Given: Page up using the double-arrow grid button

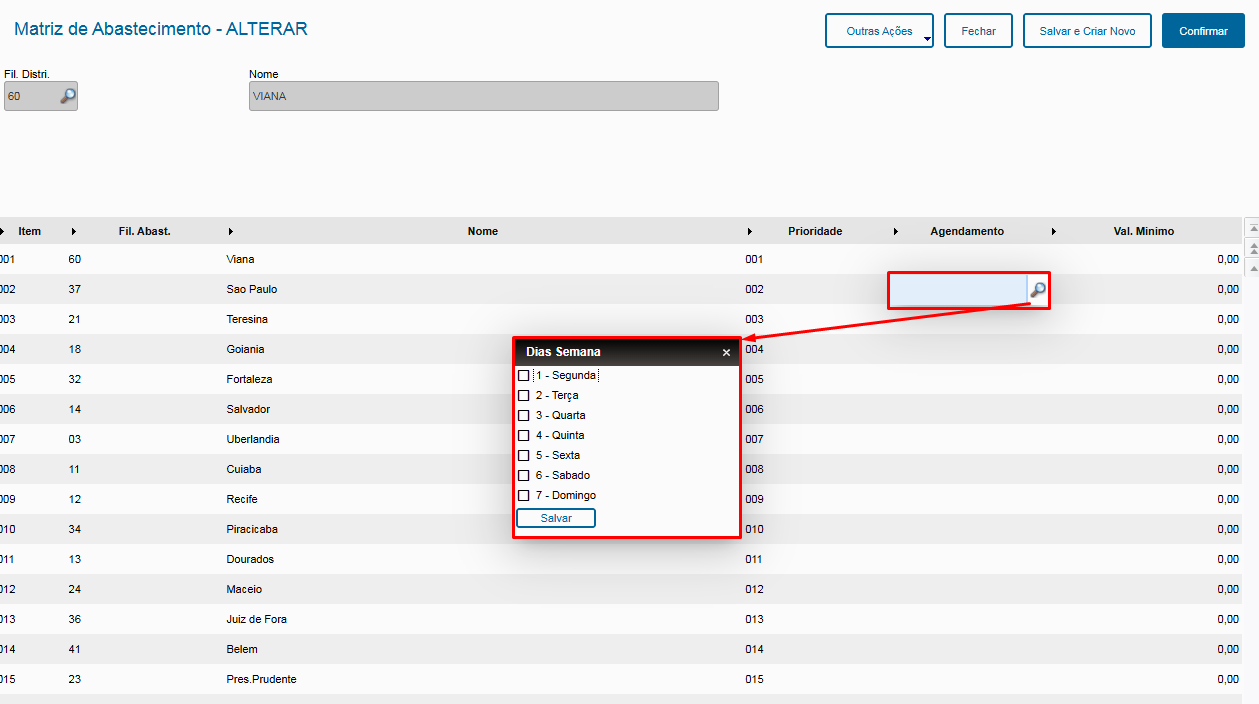Looking at the screenshot, I should tap(1251, 248).
